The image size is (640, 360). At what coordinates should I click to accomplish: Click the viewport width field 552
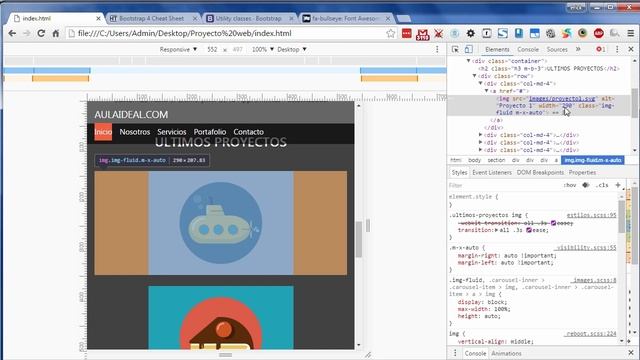coord(212,49)
